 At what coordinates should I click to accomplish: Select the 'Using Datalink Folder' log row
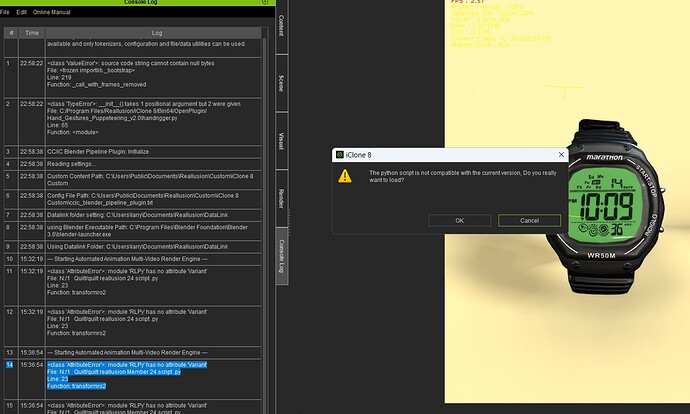click(133, 246)
